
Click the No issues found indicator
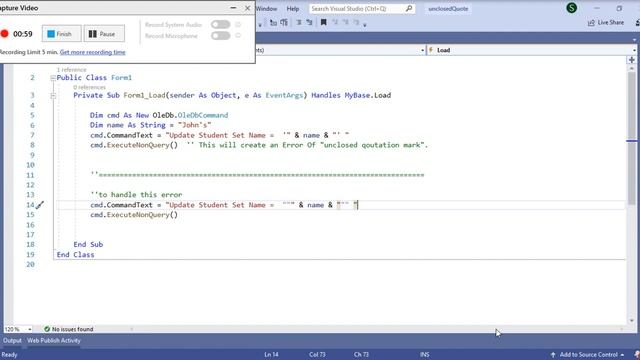point(69,329)
